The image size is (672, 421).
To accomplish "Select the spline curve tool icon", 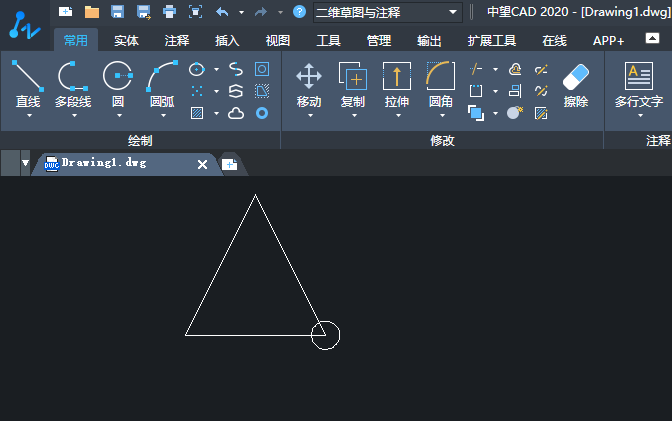I will pyautogui.click(x=236, y=69).
